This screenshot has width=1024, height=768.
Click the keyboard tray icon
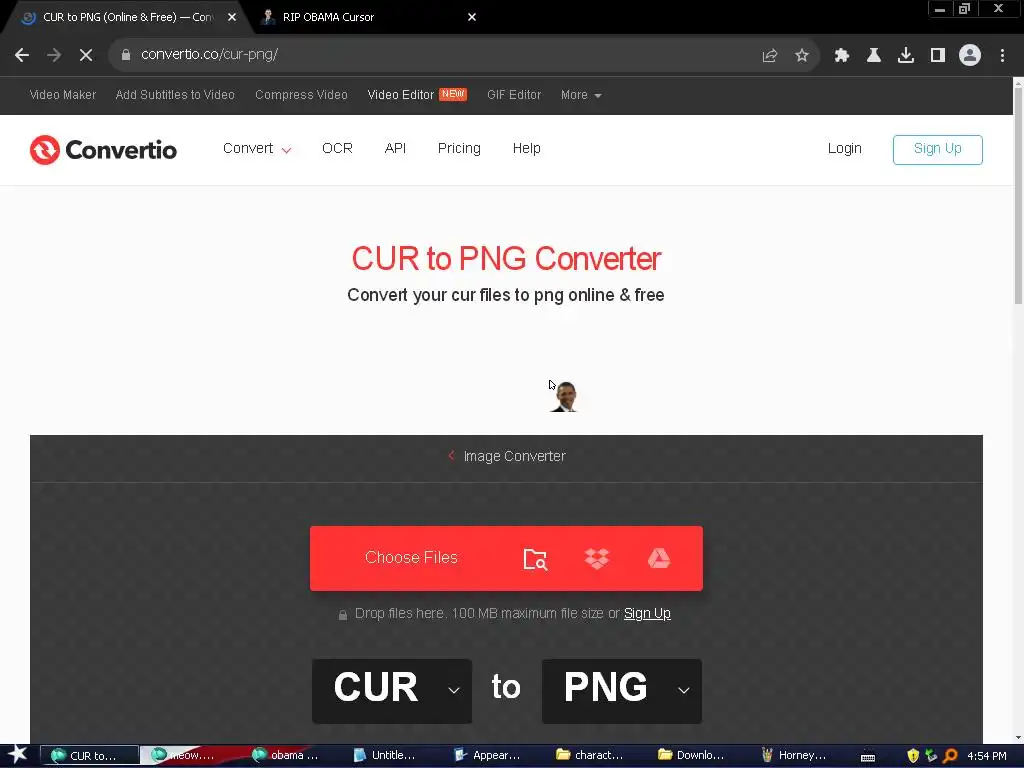click(868, 757)
